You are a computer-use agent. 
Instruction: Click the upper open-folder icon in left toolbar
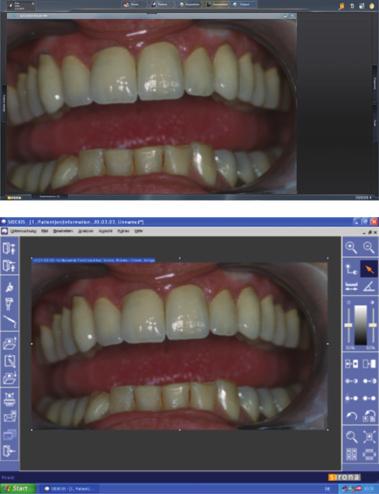click(9, 343)
